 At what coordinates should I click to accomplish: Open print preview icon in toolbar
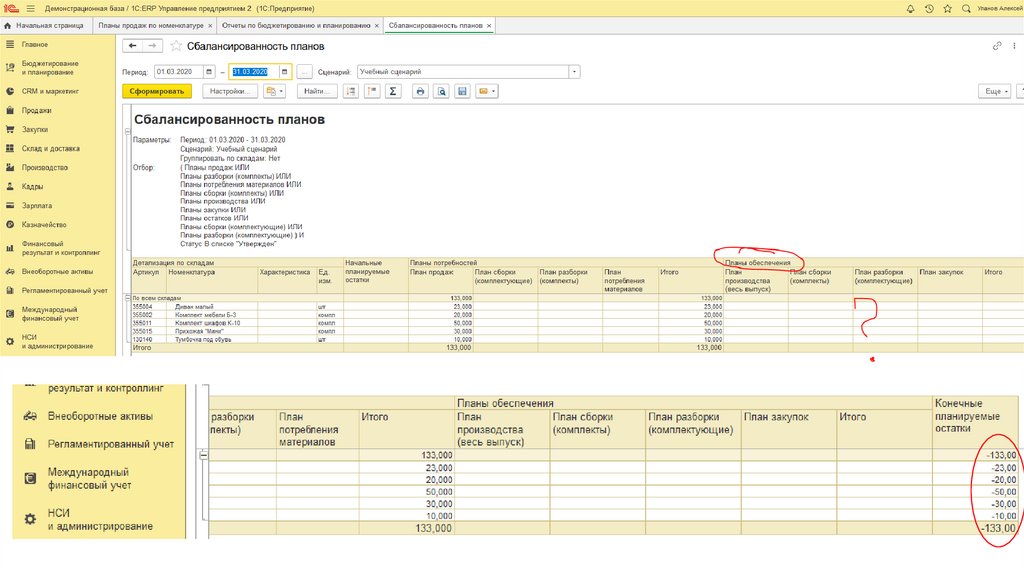click(441, 91)
